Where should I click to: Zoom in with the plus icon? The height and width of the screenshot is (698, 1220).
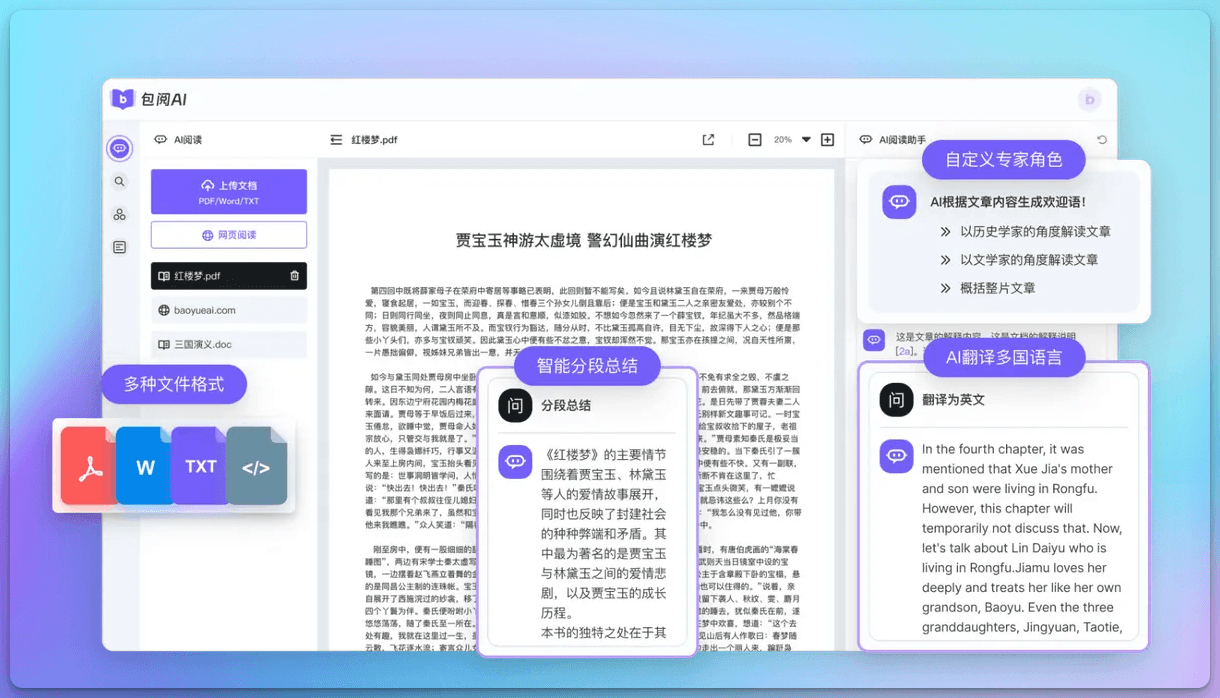(x=827, y=140)
